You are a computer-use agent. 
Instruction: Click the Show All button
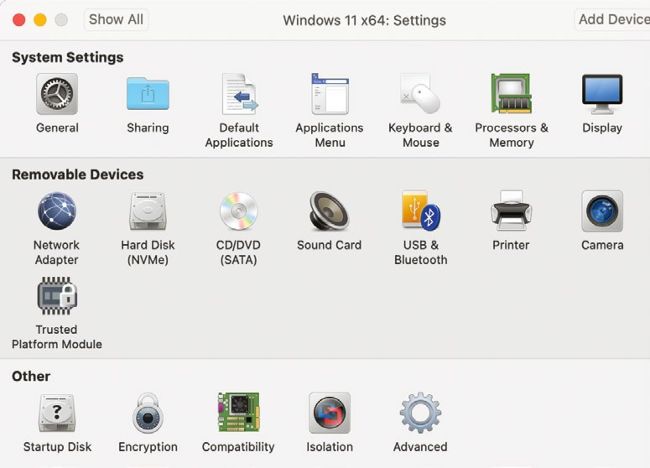click(x=116, y=19)
